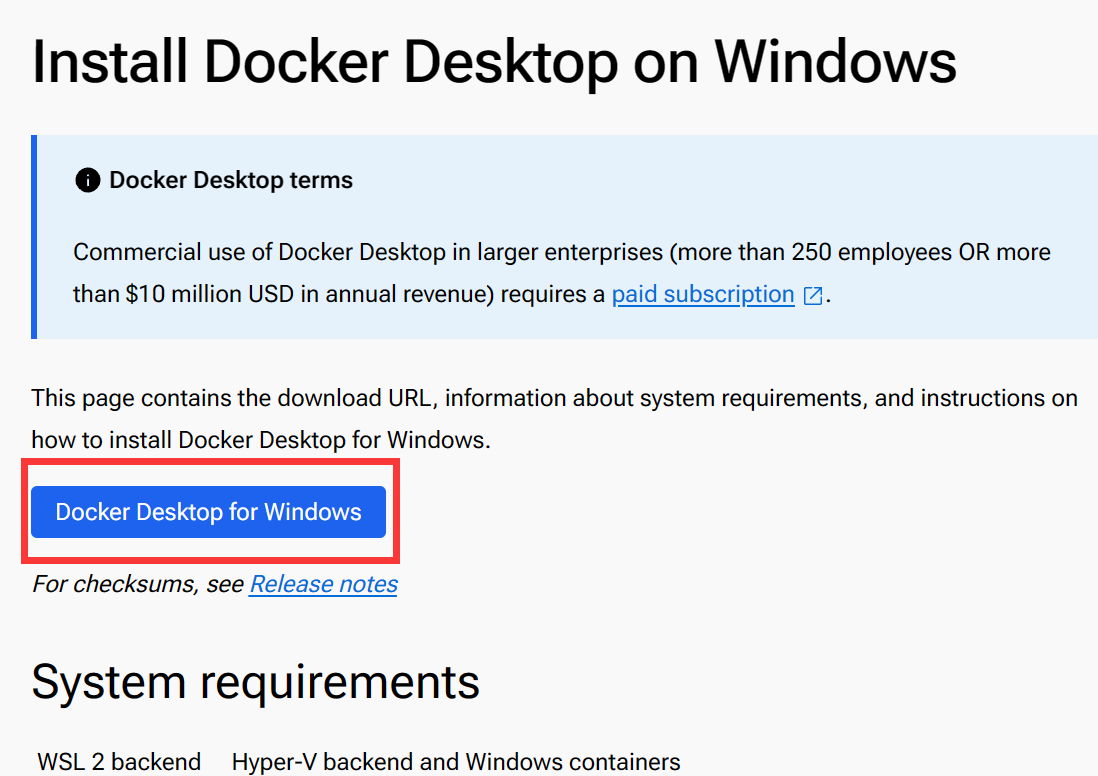Switch to the WSL 2 backend tab
The height and width of the screenshot is (776, 1098).
tap(119, 761)
